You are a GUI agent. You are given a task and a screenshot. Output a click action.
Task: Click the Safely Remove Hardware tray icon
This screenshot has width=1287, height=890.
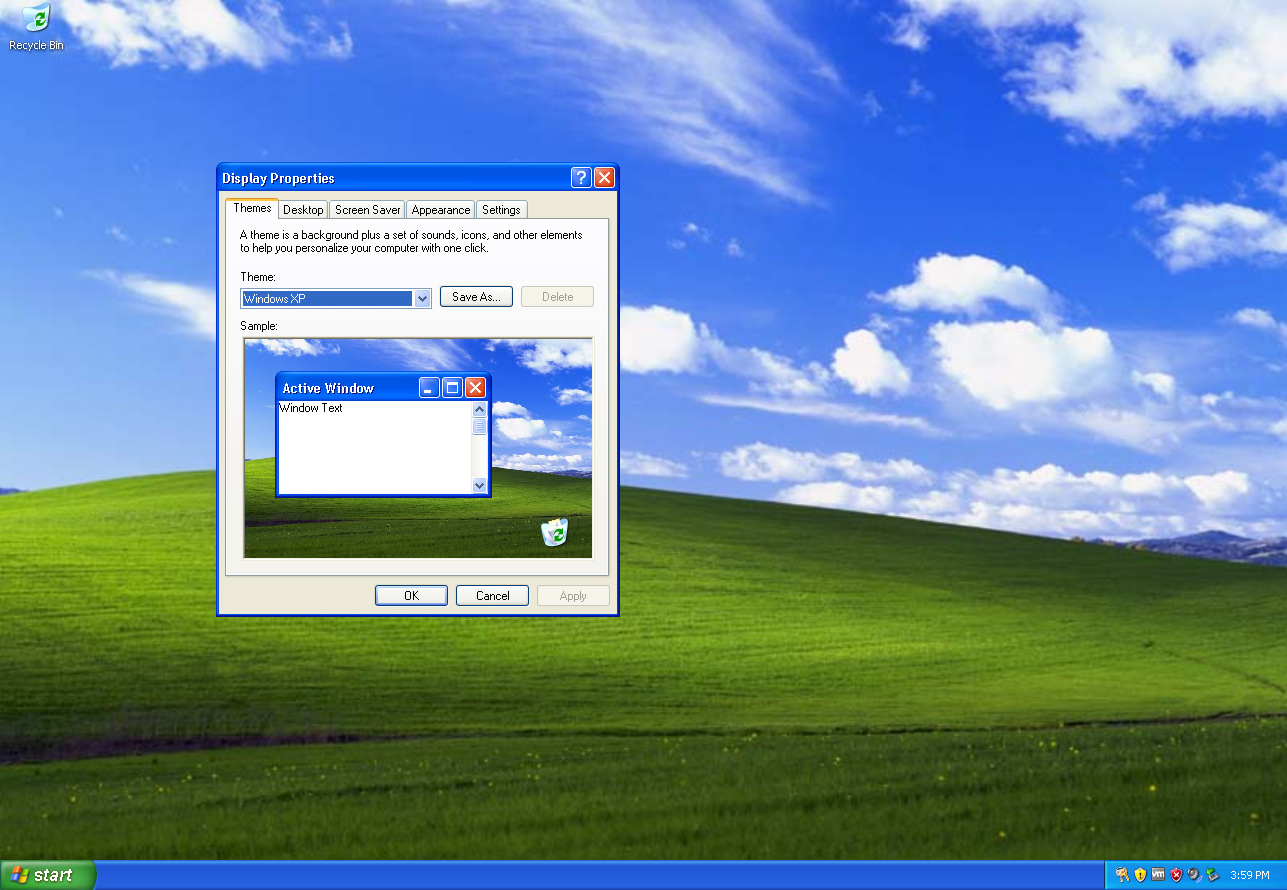click(1212, 875)
